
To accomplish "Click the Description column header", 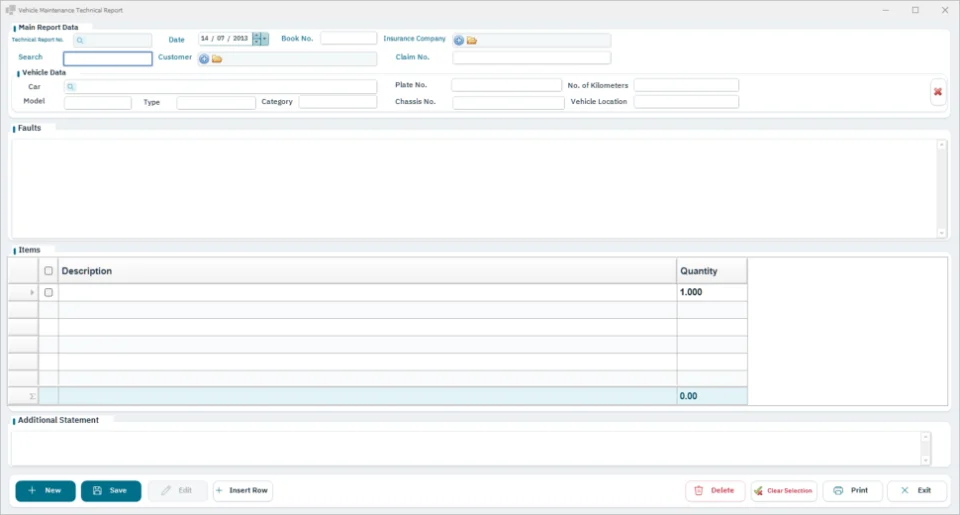I will (367, 271).
